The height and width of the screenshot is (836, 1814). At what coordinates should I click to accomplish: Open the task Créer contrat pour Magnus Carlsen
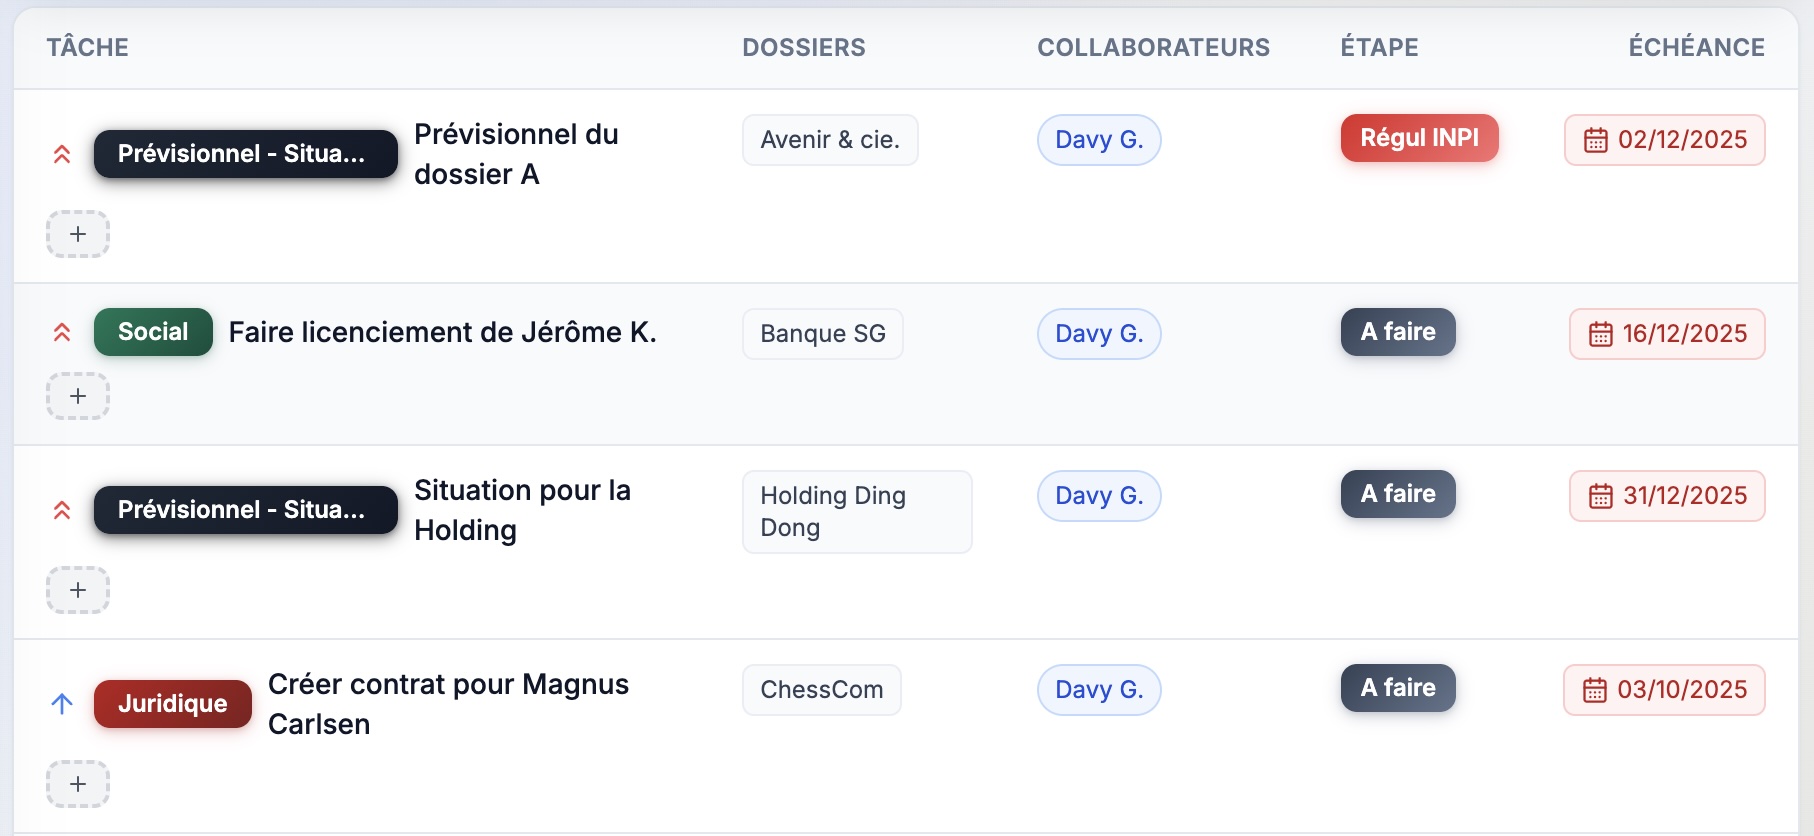point(448,704)
